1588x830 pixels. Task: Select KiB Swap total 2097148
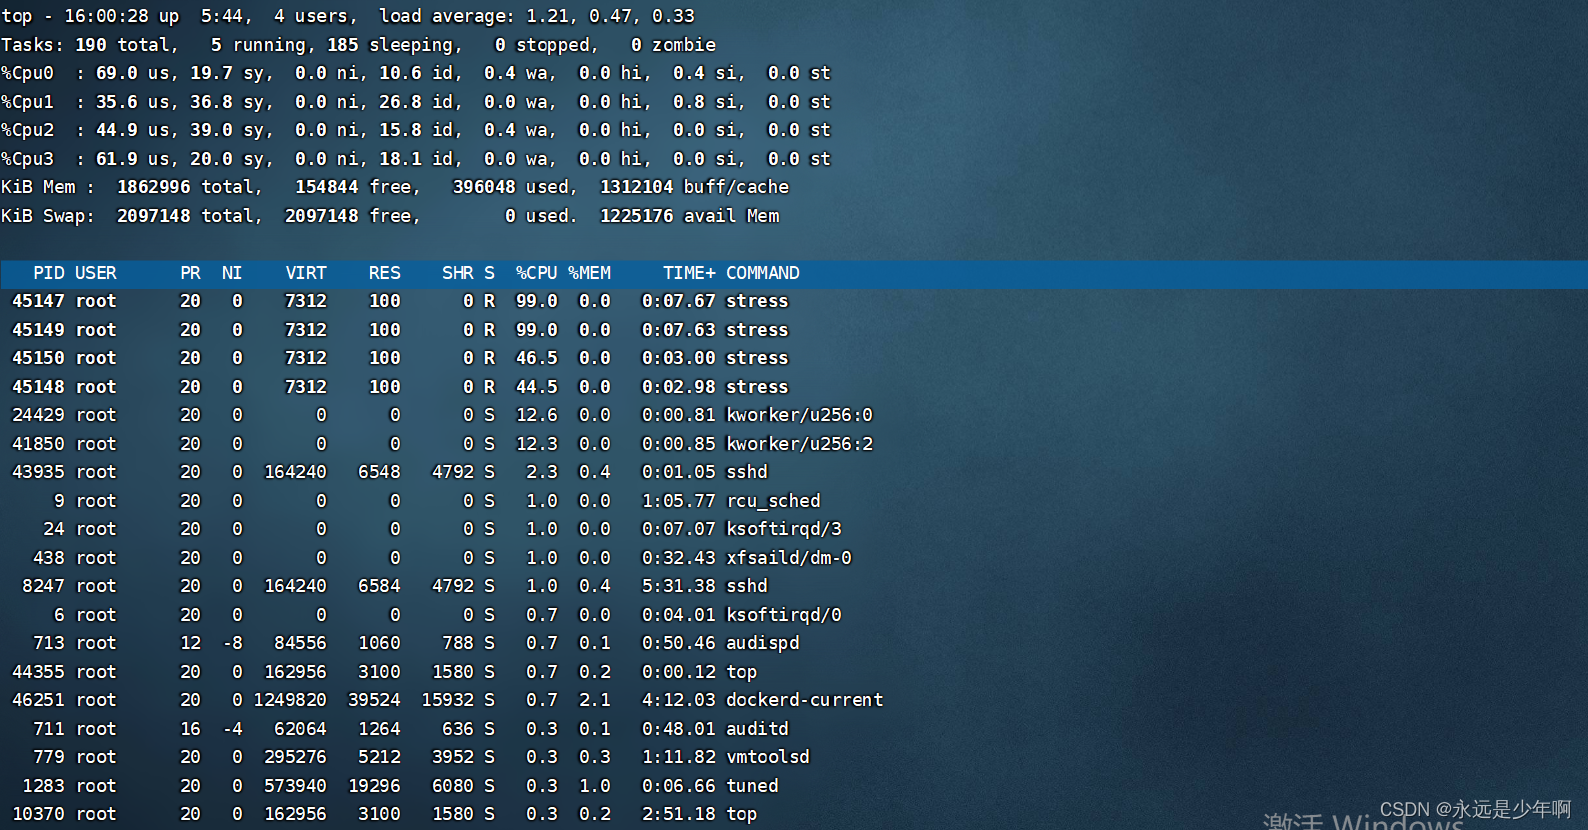click(154, 216)
